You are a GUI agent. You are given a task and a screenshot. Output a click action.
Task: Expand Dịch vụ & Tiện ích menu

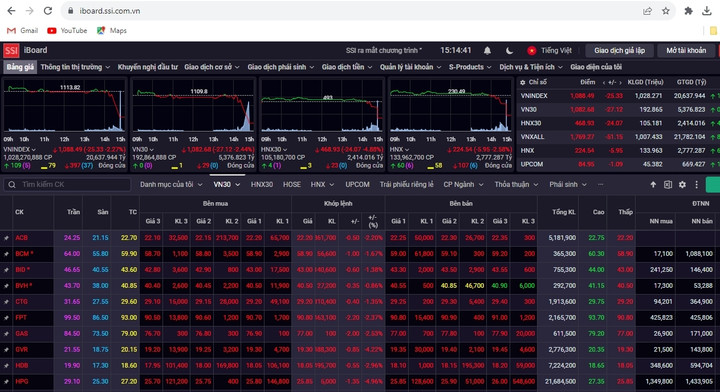tap(531, 67)
